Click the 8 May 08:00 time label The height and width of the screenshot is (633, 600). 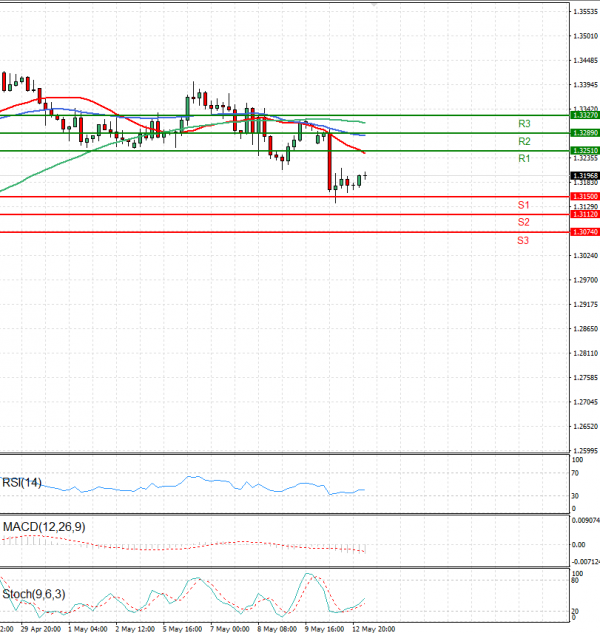(x=277, y=629)
